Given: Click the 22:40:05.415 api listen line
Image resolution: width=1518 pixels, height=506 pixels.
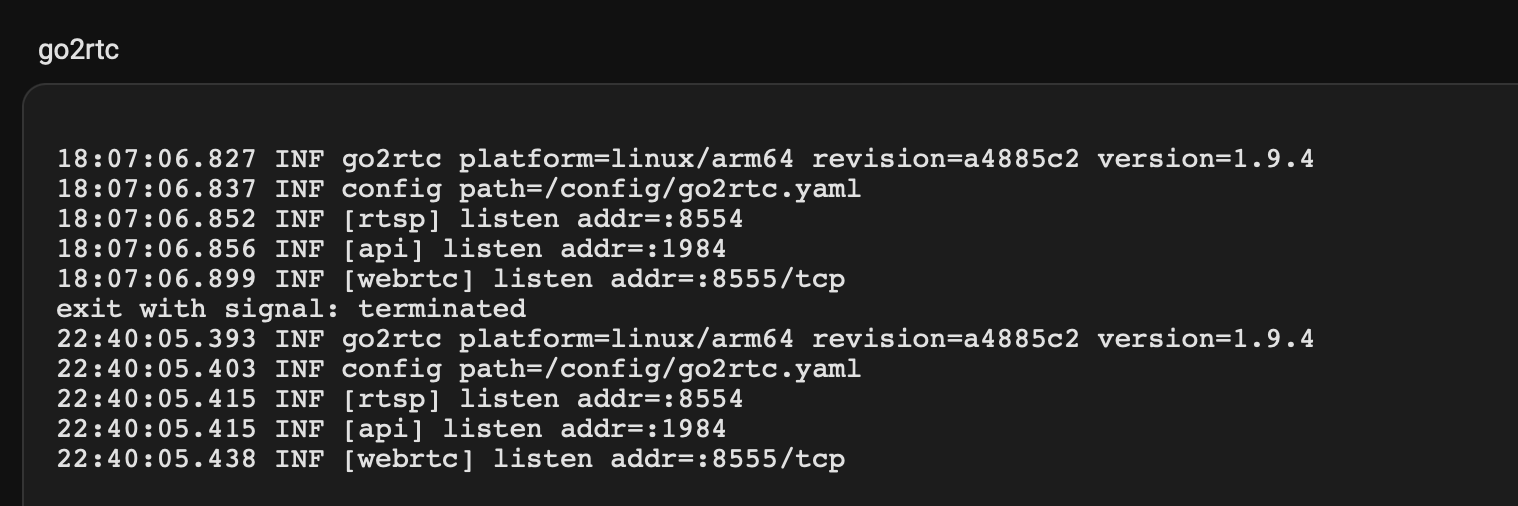Looking at the screenshot, I should (392, 429).
